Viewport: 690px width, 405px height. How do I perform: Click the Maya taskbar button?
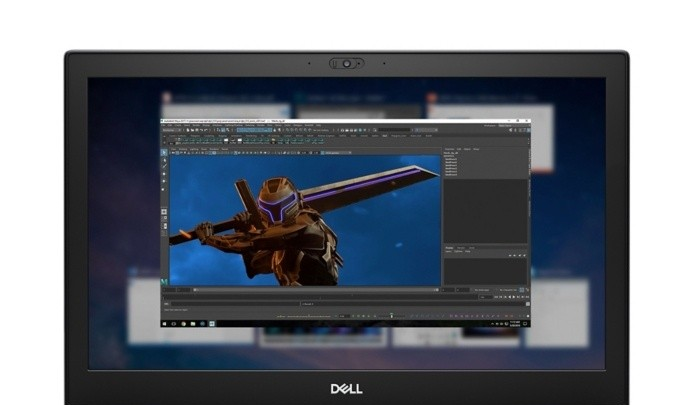click(212, 324)
